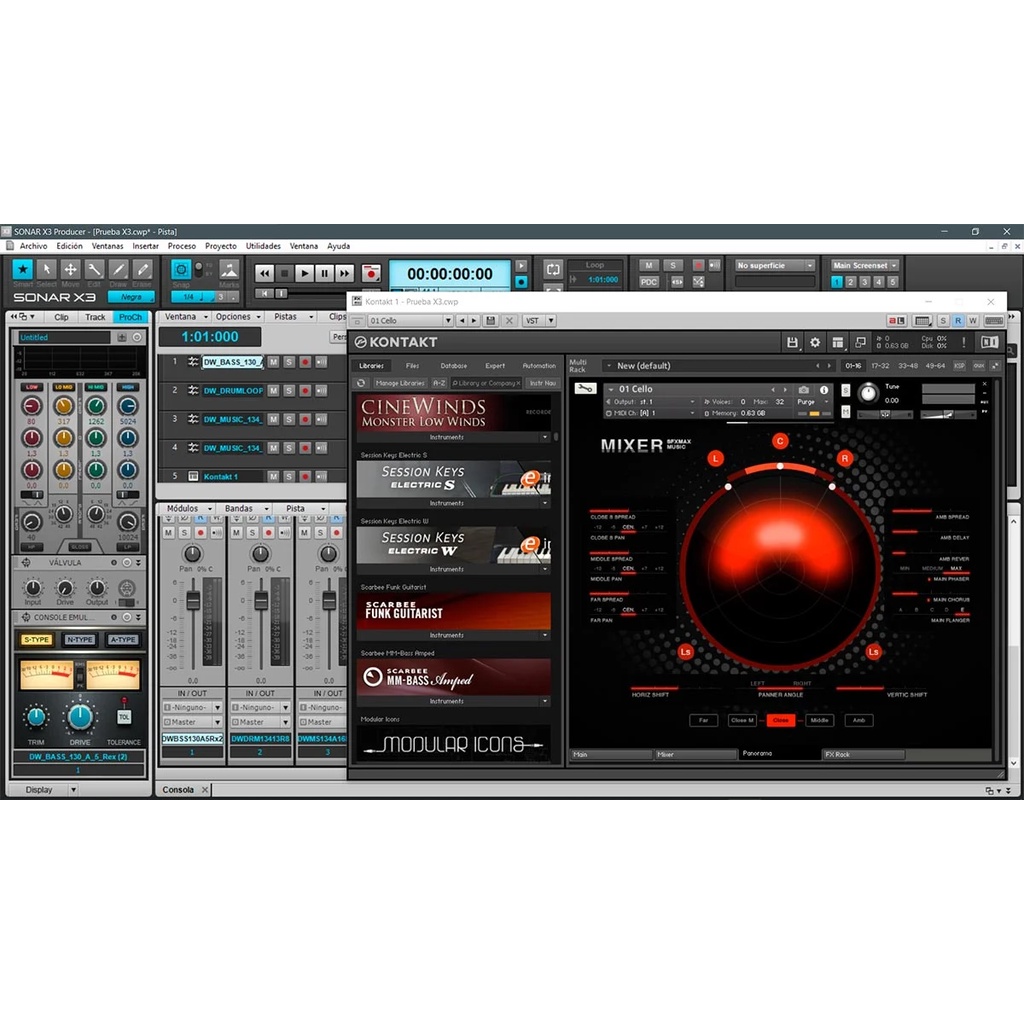The height and width of the screenshot is (1024, 1024).
Task: Open the Ventana dropdown in track view
Action: point(185,317)
